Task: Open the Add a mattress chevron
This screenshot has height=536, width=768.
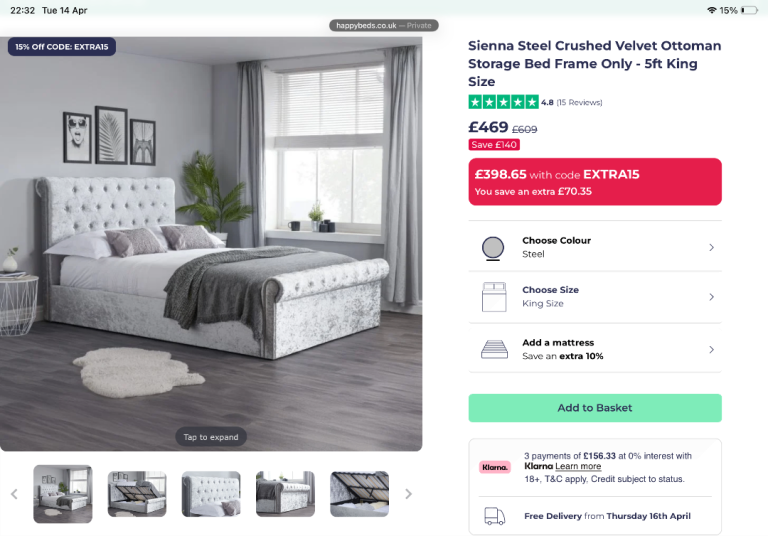Action: coord(712,349)
